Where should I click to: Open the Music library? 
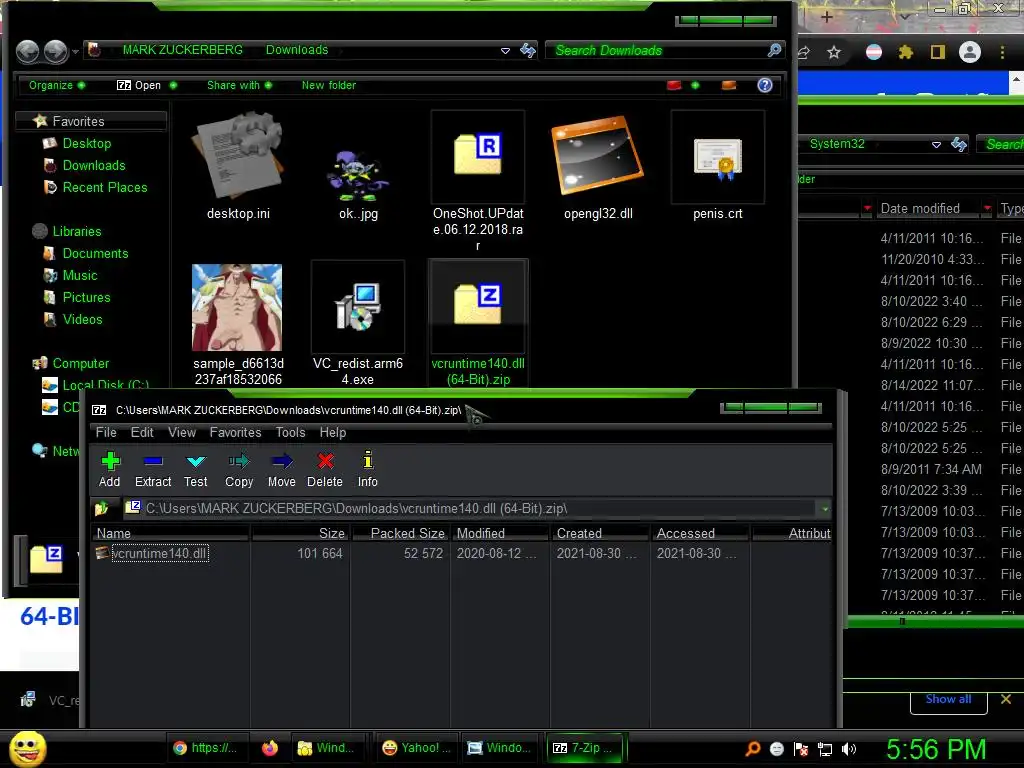(x=80, y=276)
